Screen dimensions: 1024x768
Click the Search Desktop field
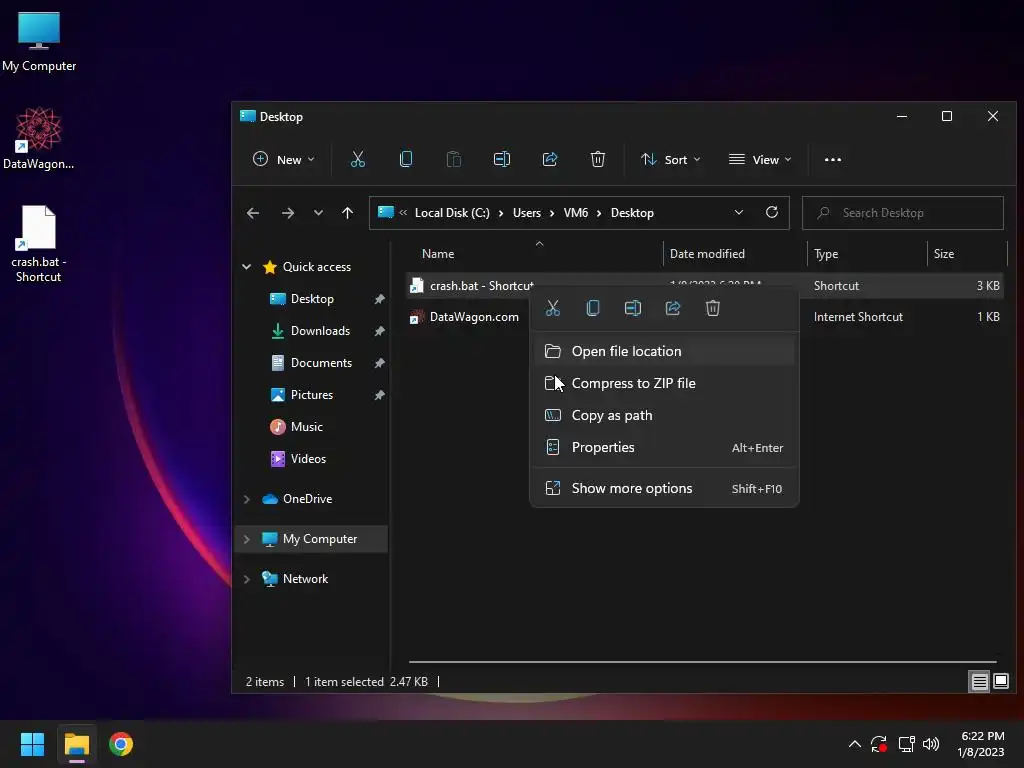point(903,213)
